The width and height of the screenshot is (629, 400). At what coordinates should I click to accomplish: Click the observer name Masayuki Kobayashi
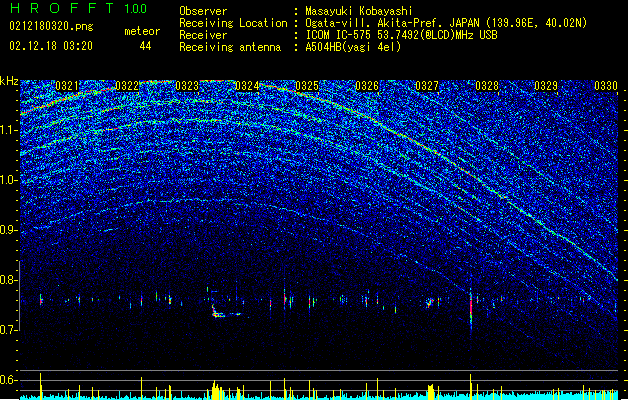(359, 11)
